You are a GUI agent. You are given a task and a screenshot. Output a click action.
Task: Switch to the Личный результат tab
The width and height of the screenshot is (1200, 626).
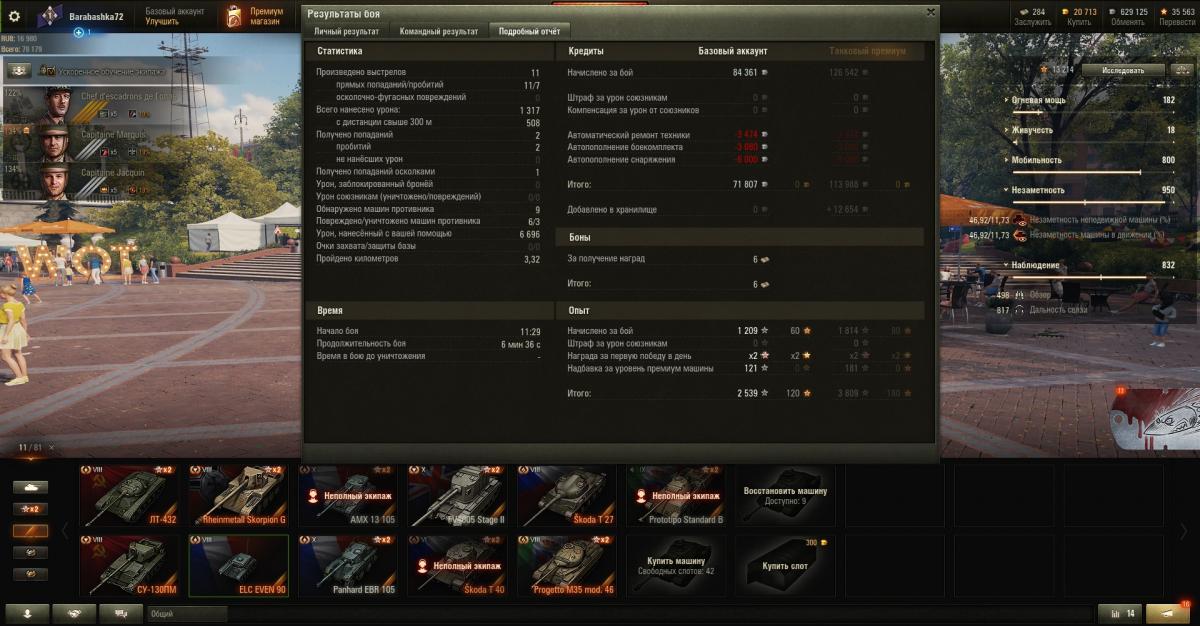pyautogui.click(x=344, y=31)
